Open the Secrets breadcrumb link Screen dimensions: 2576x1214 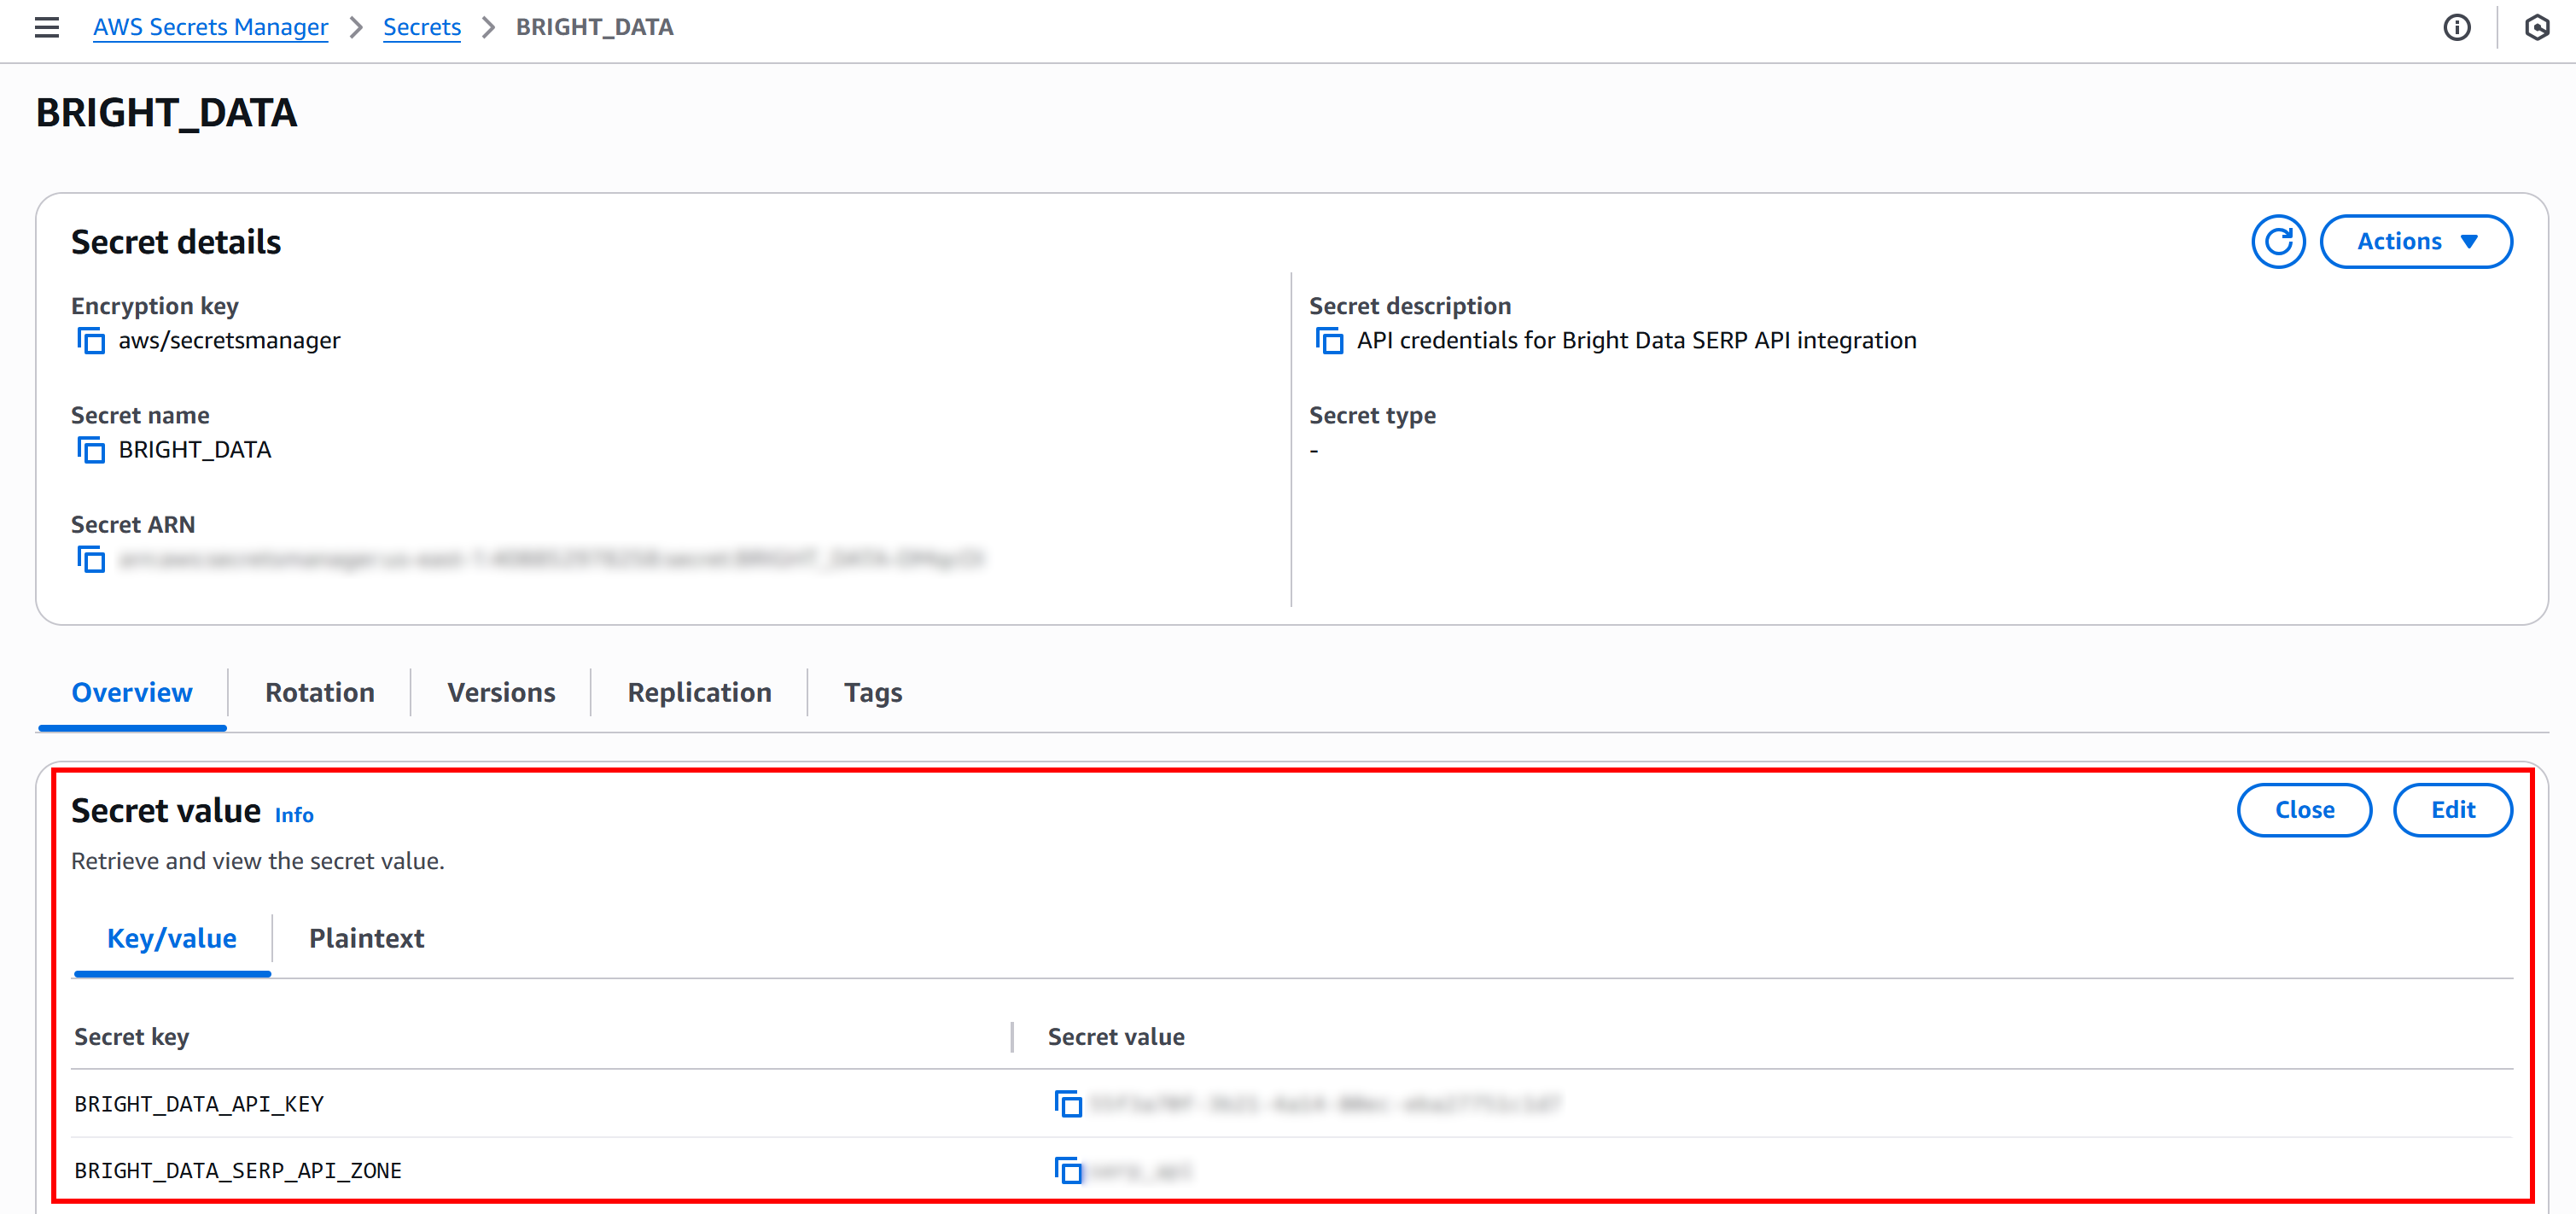tap(422, 27)
